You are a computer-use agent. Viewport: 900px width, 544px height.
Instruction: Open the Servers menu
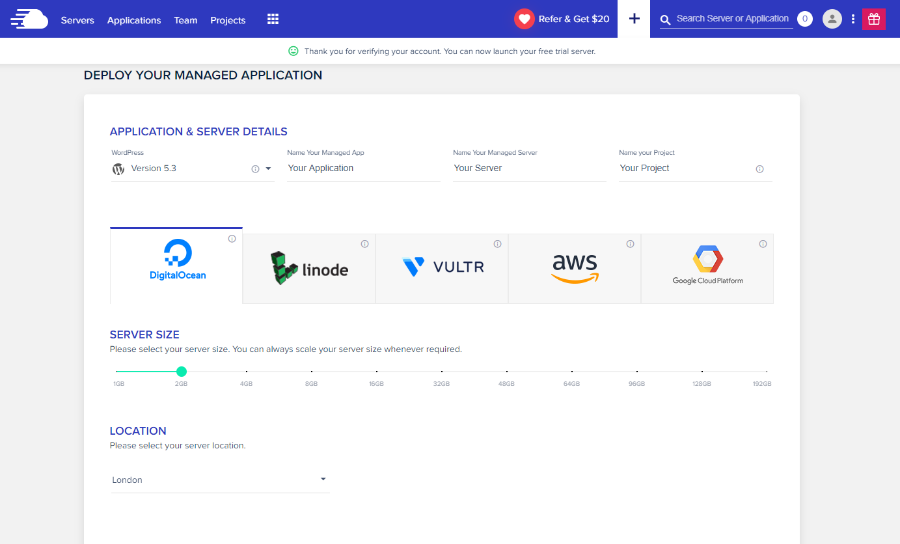tap(77, 20)
